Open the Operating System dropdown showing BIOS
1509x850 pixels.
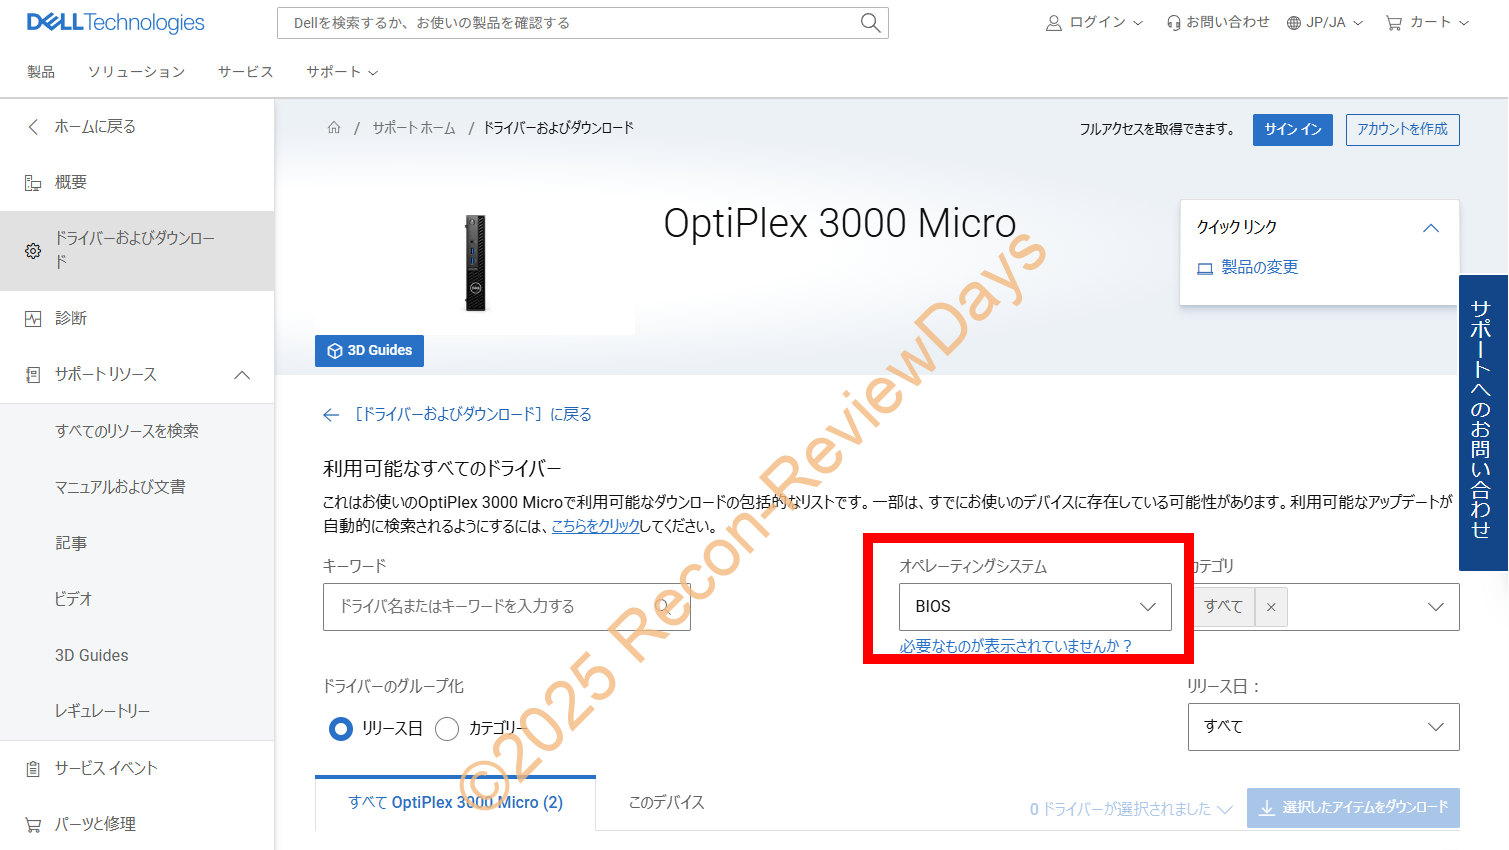coord(1035,607)
